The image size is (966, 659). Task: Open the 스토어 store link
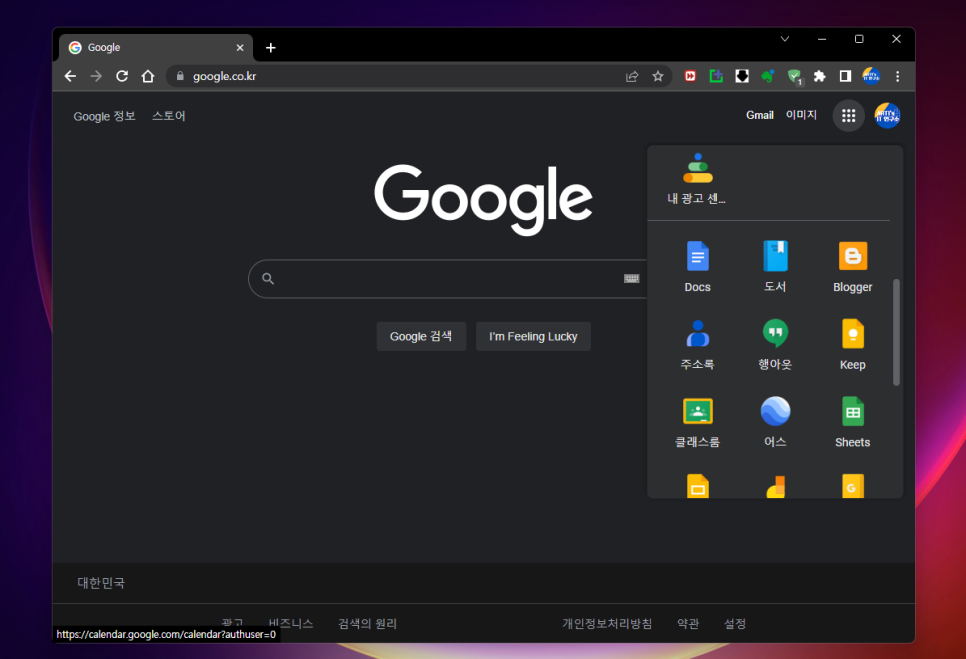click(x=169, y=116)
